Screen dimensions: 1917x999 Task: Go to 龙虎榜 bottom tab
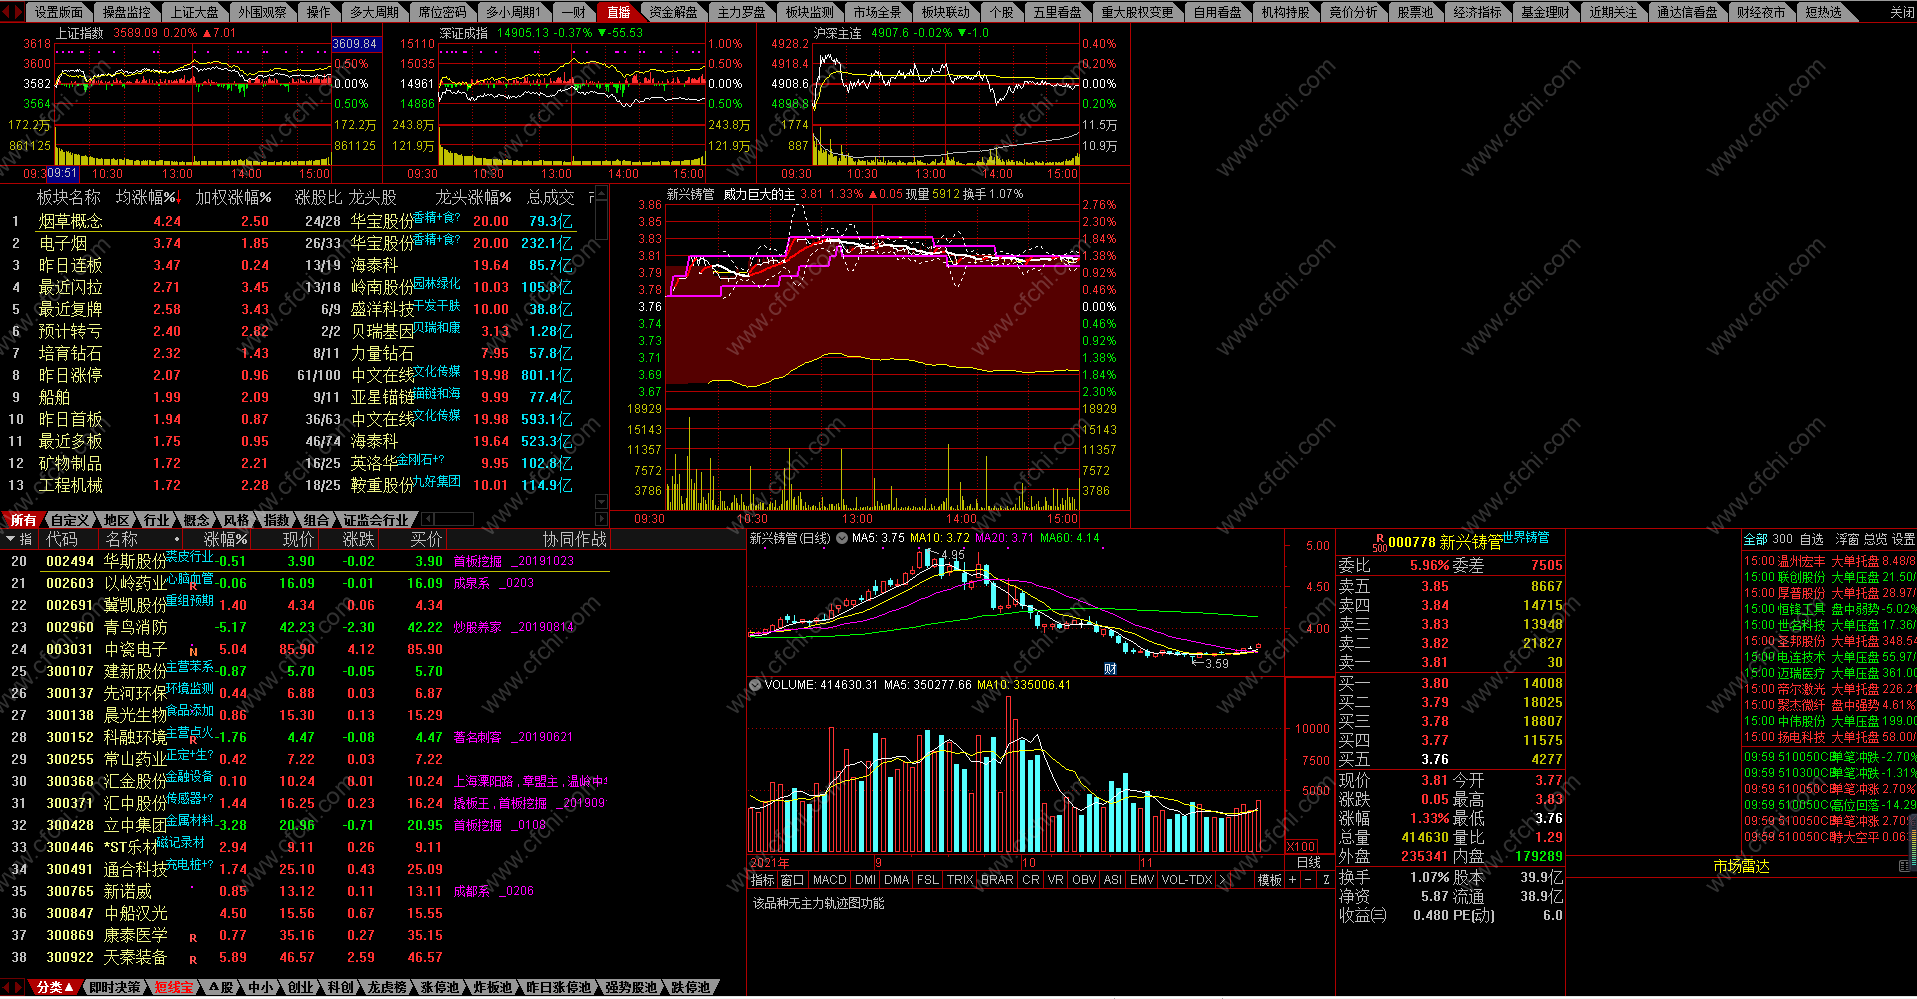(x=387, y=988)
